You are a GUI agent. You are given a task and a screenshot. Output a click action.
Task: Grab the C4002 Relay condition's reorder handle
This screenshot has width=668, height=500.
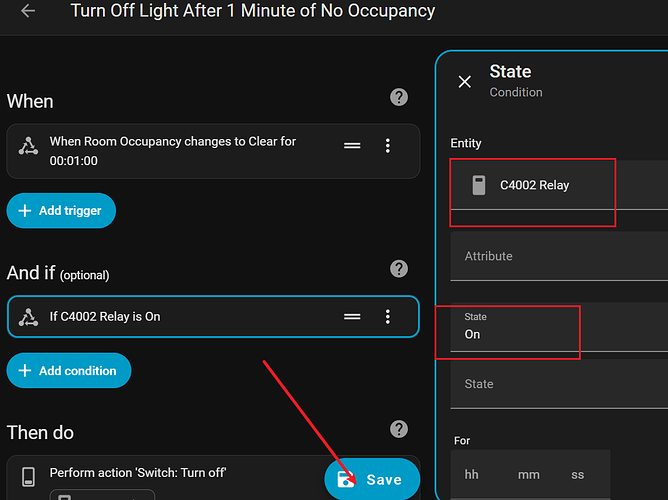tap(352, 317)
